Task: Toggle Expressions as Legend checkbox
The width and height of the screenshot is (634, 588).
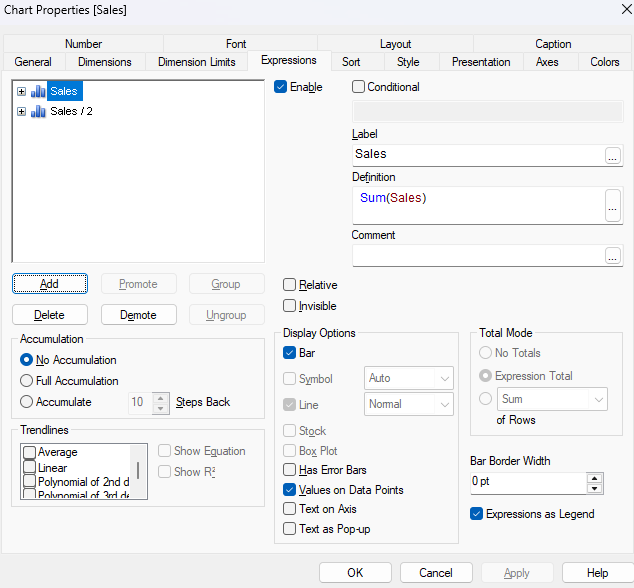Action: (x=476, y=514)
